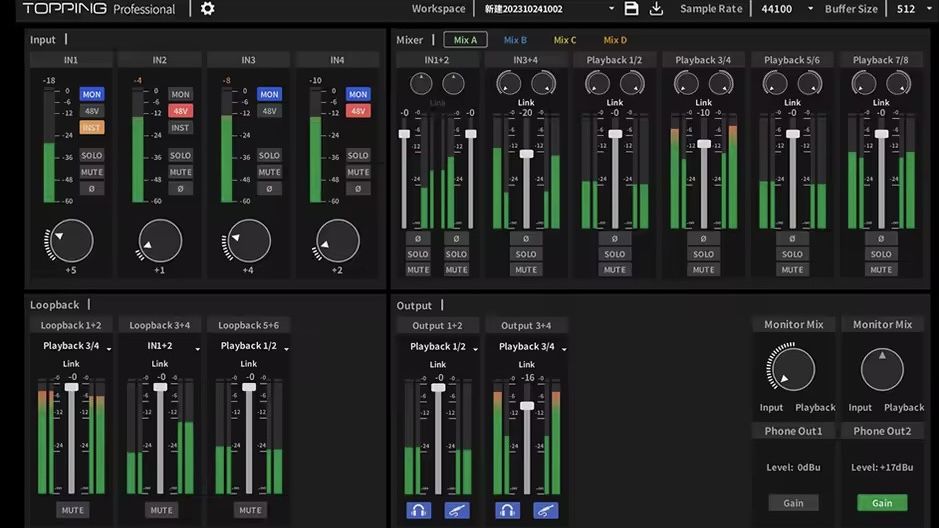Save the current workspace with disk icon
The image size is (939, 528).
tap(631, 8)
